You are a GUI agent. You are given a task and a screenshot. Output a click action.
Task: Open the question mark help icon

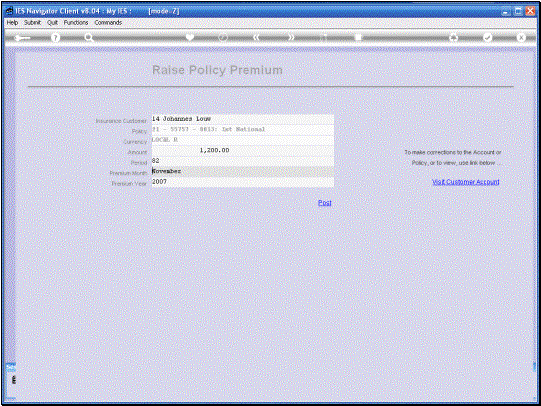point(55,38)
